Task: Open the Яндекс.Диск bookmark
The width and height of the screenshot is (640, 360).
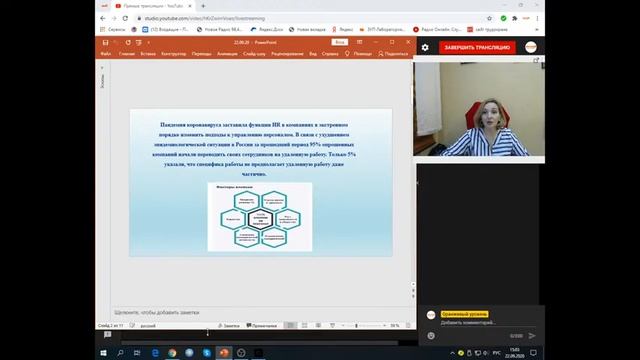Action: (x=267, y=29)
